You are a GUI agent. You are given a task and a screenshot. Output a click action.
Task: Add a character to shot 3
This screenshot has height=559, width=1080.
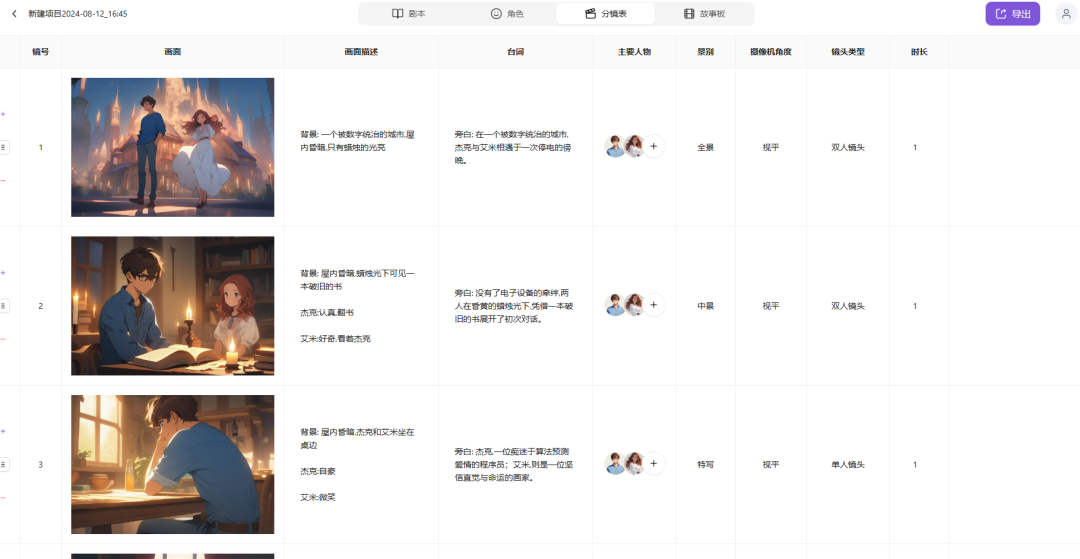(x=654, y=463)
